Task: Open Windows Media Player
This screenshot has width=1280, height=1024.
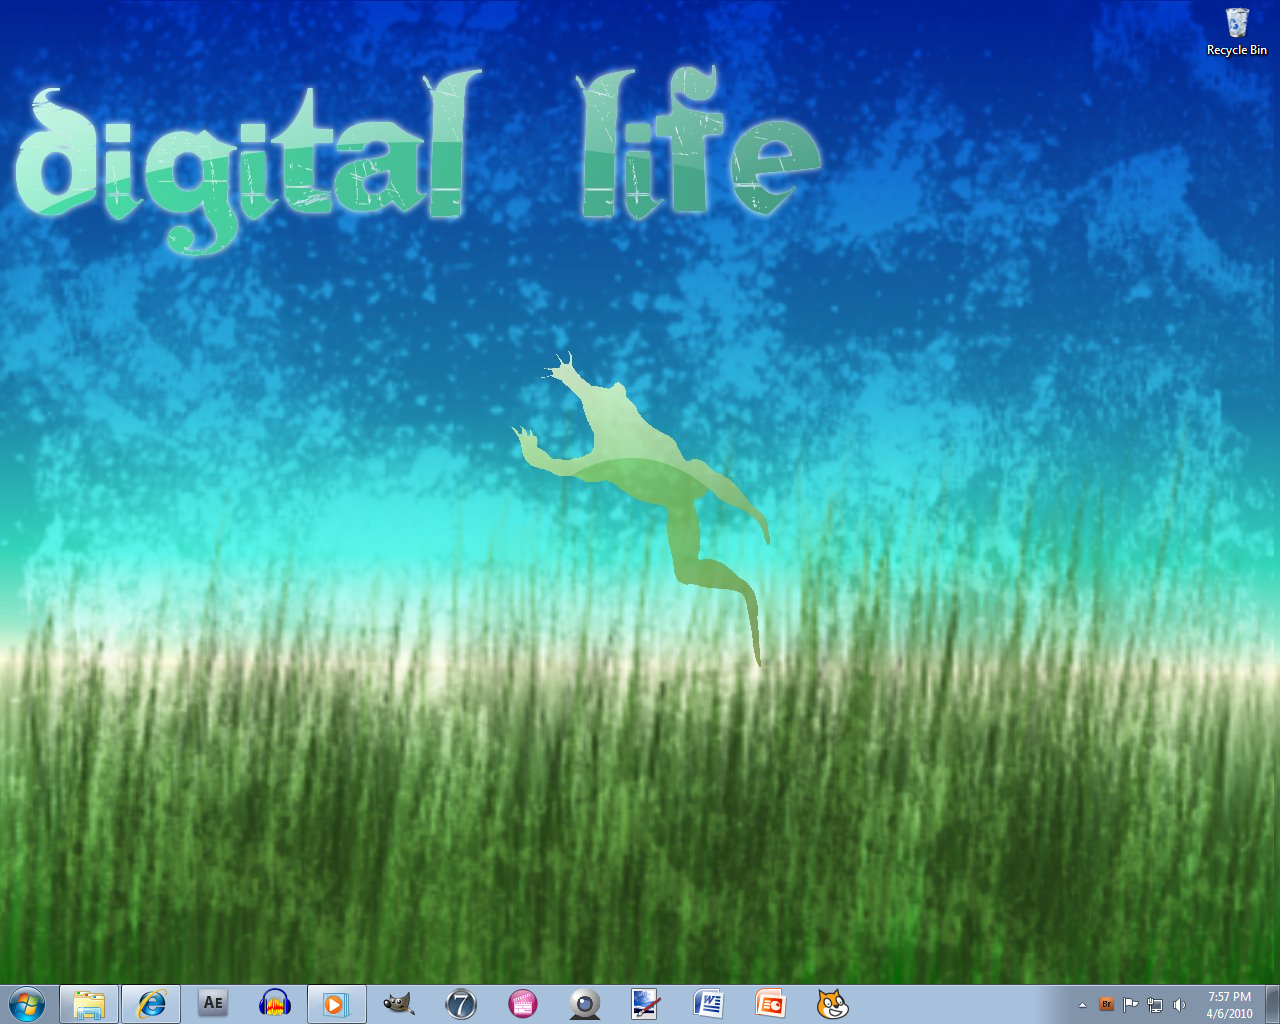Action: [x=336, y=1004]
